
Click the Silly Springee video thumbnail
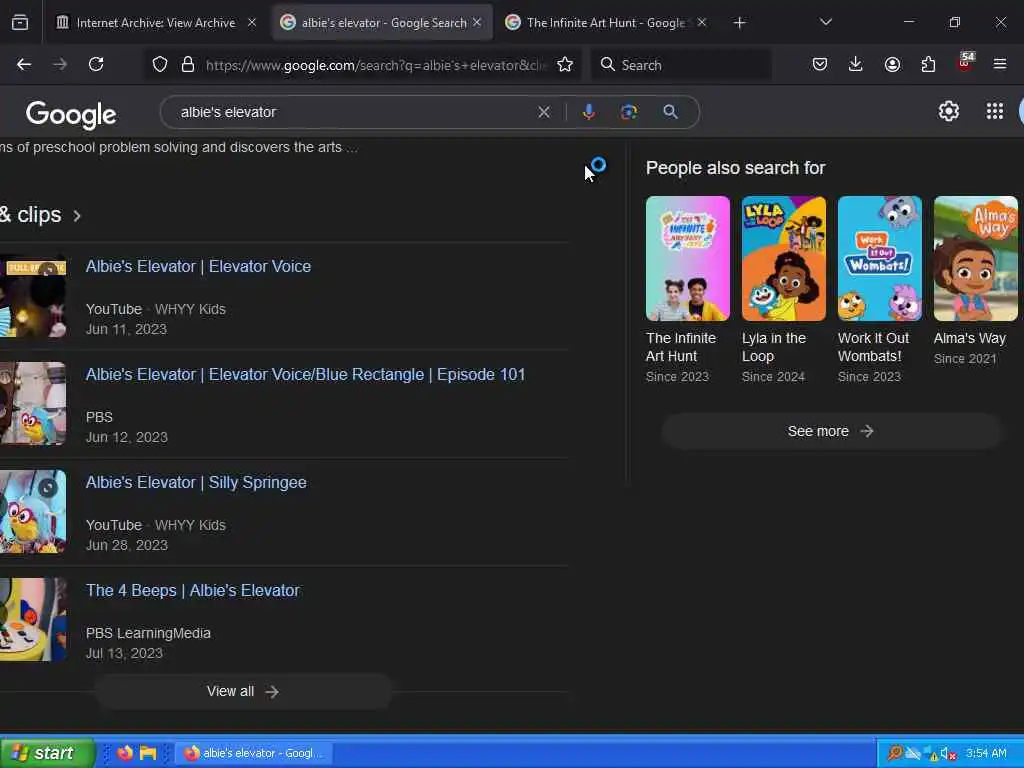[33, 511]
